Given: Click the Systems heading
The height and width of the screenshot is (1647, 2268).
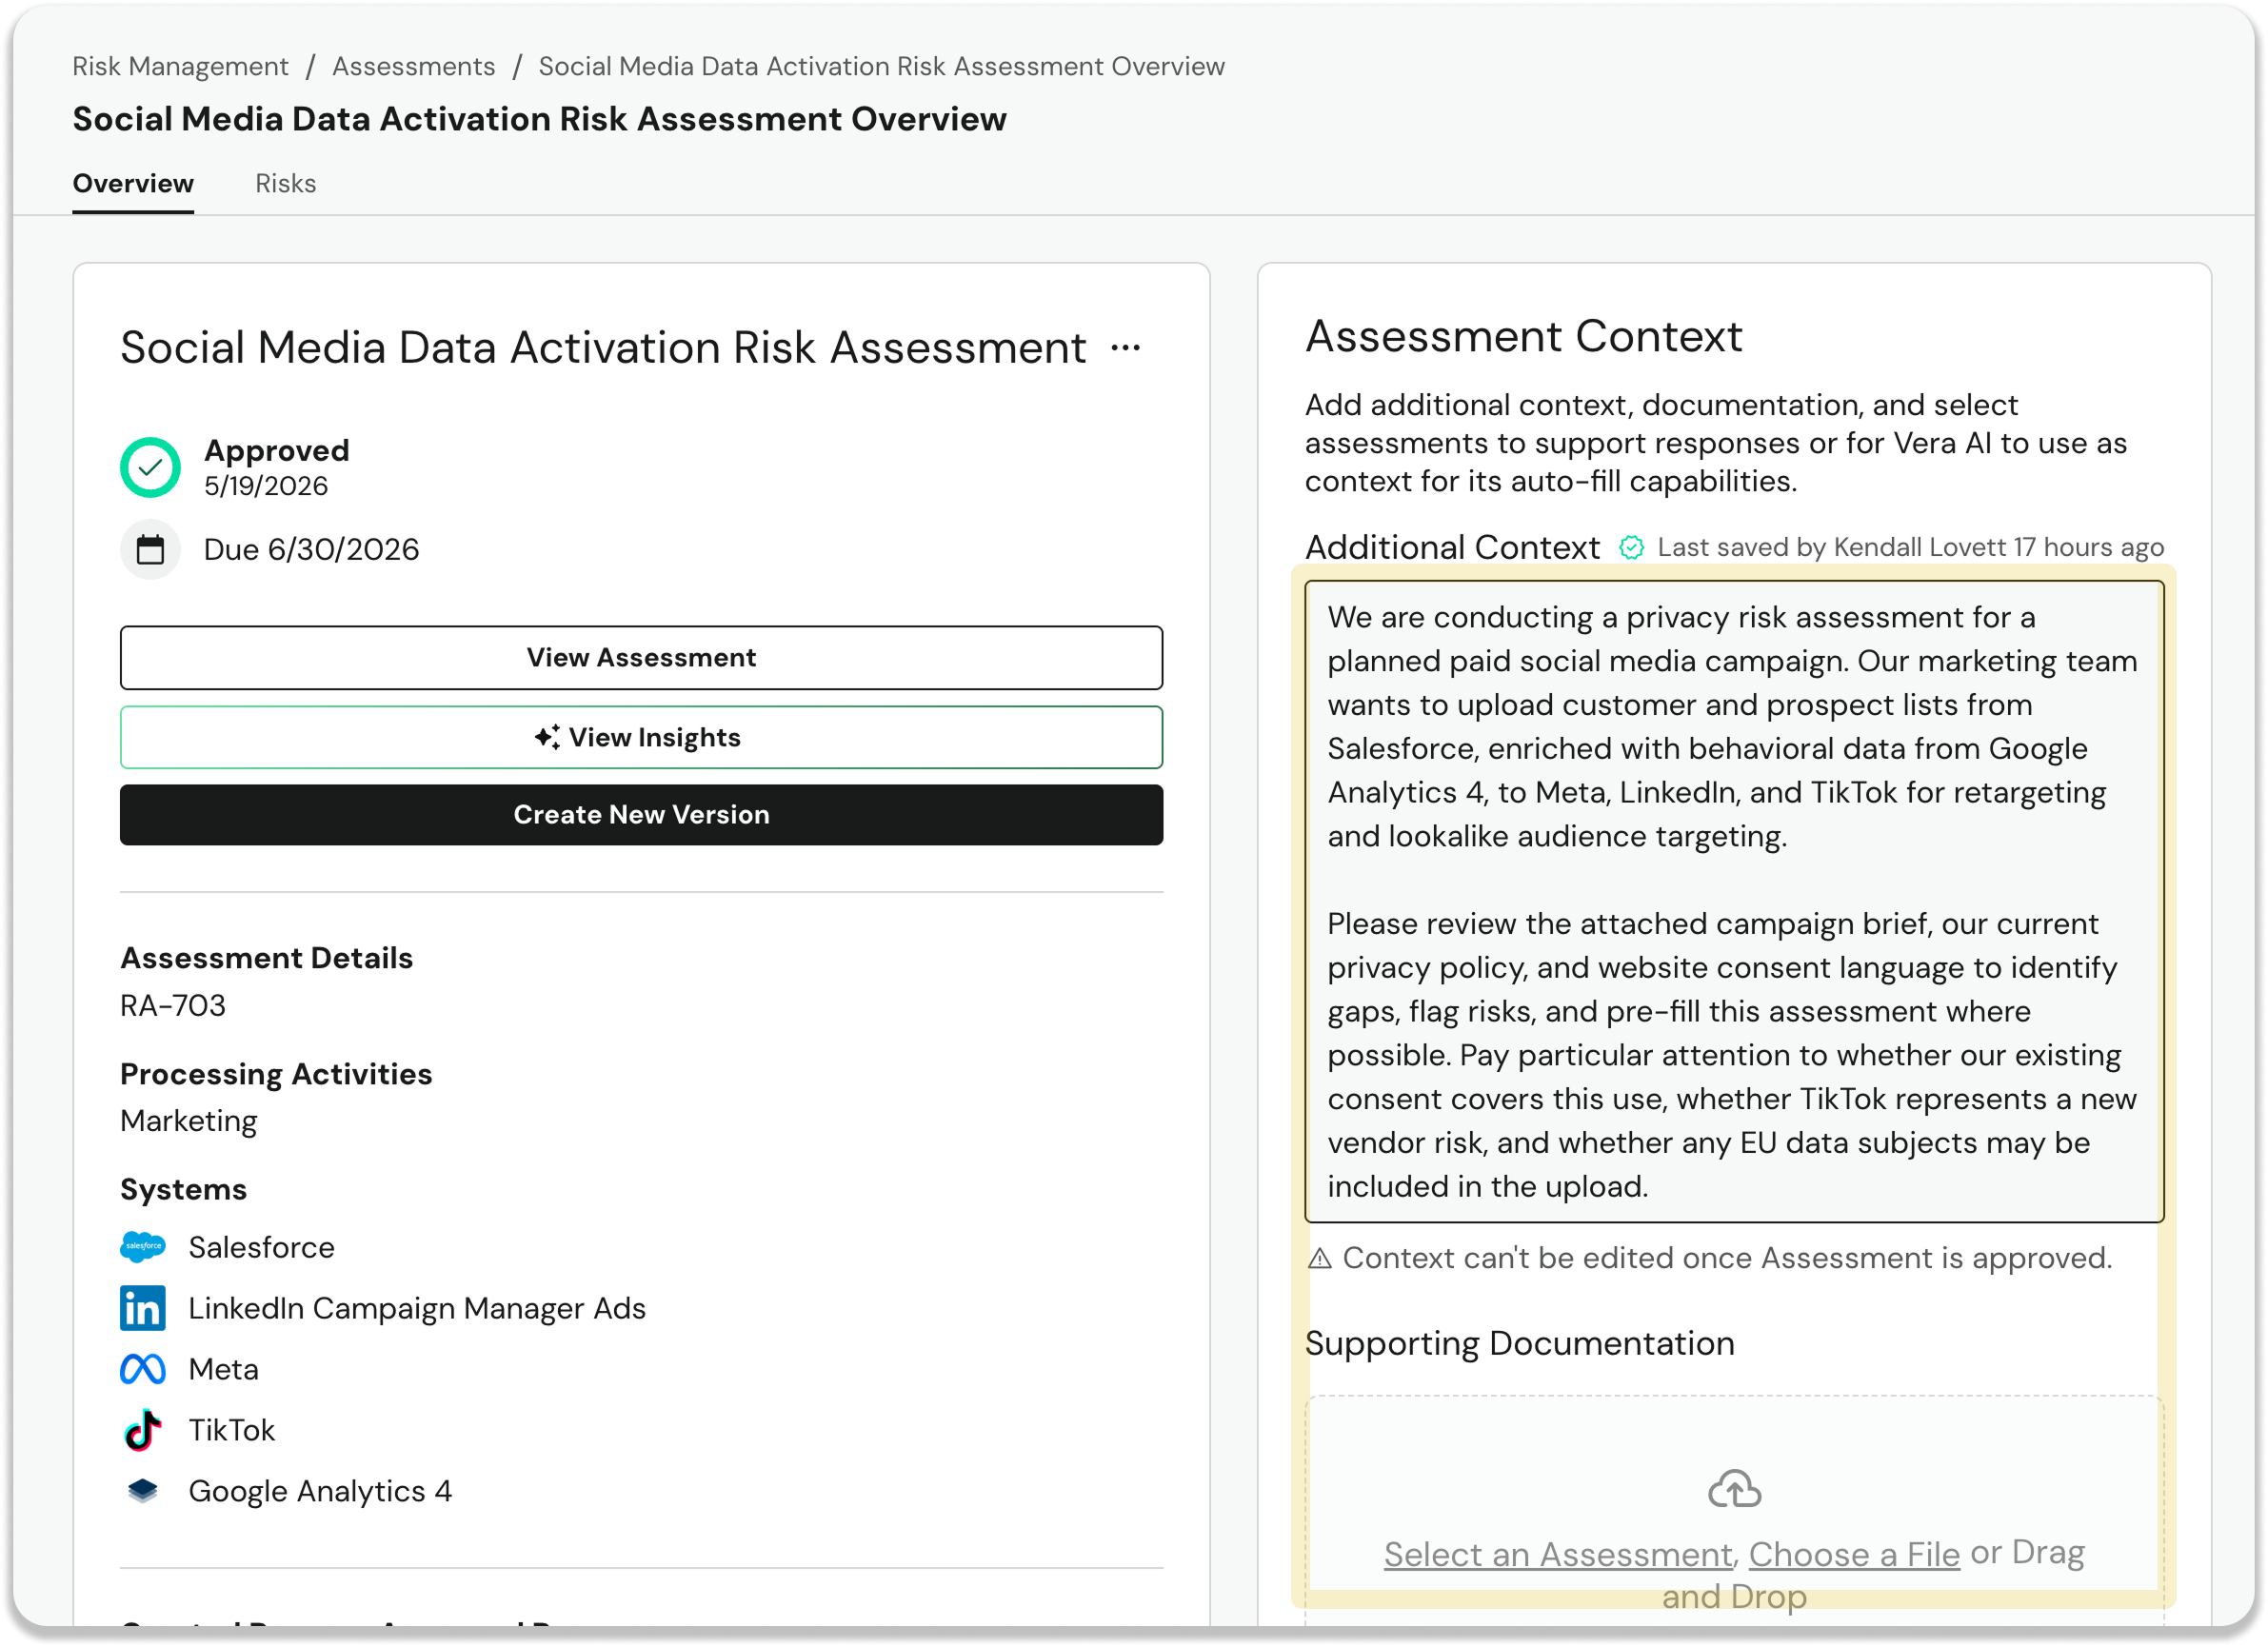Looking at the screenshot, I should (x=183, y=1189).
